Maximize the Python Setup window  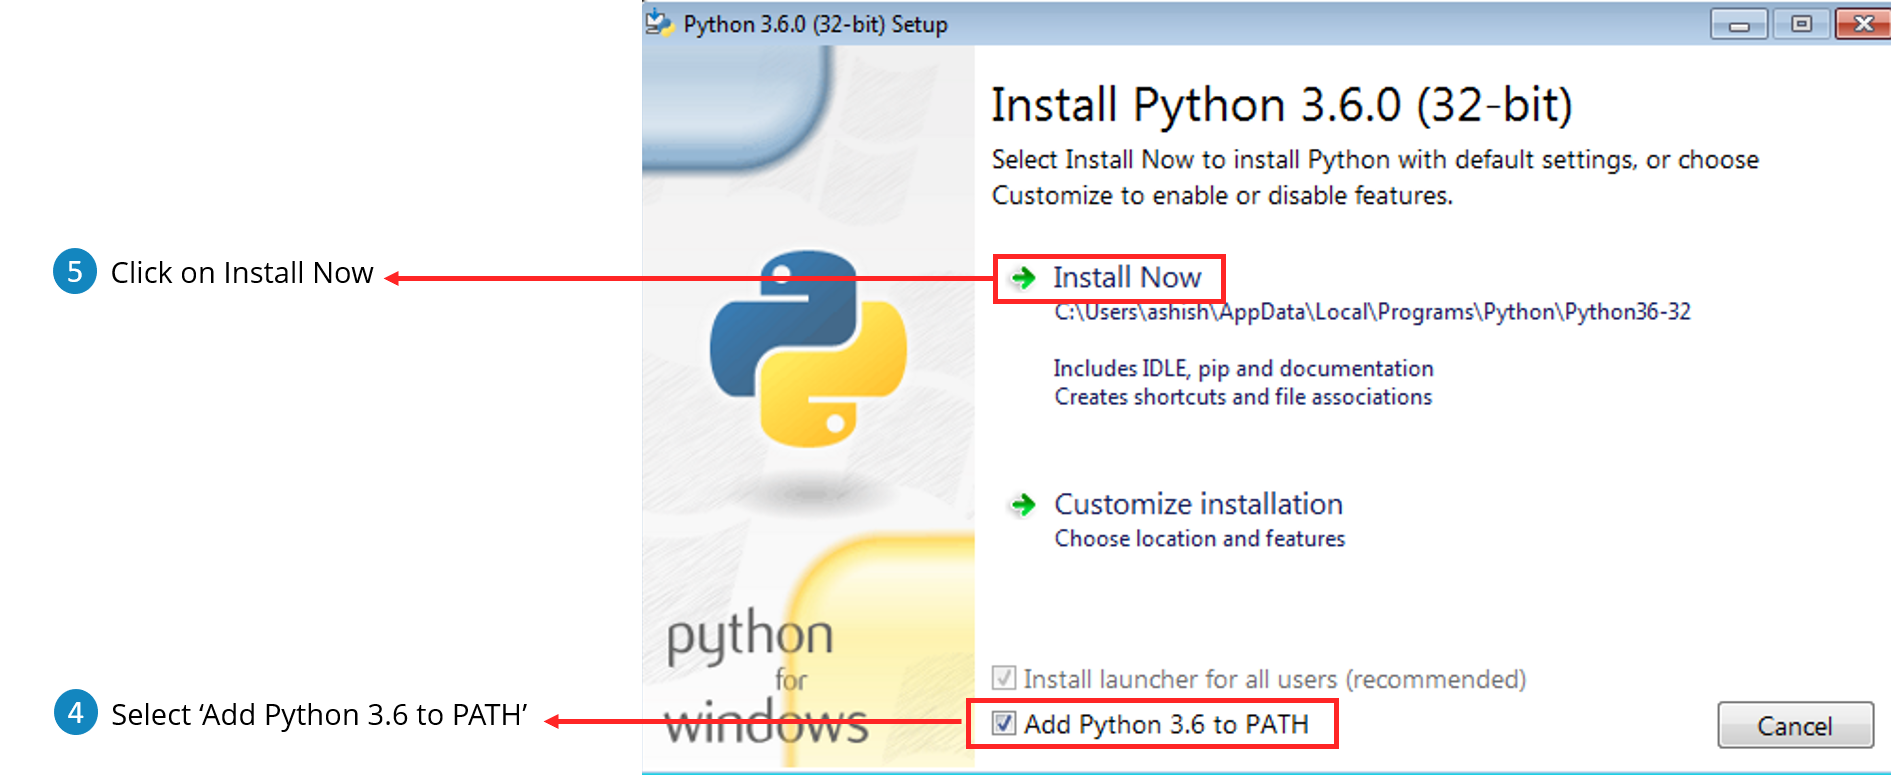click(x=1801, y=24)
